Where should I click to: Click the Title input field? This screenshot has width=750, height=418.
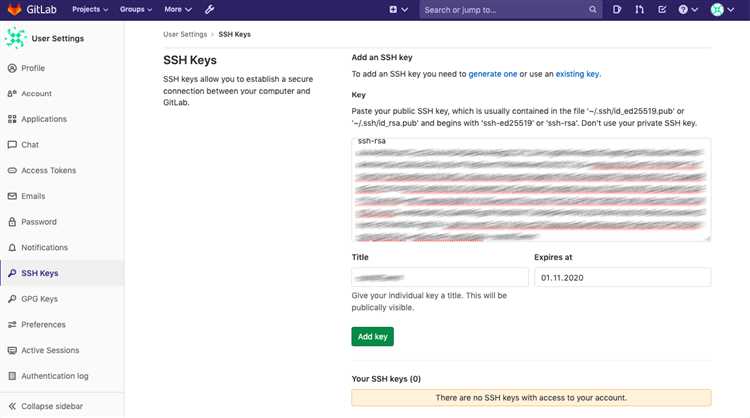[440, 277]
